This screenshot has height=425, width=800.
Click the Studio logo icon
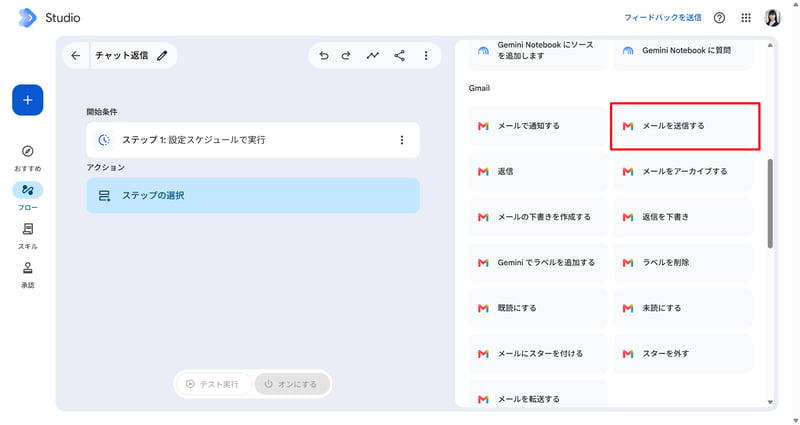pyautogui.click(x=27, y=18)
